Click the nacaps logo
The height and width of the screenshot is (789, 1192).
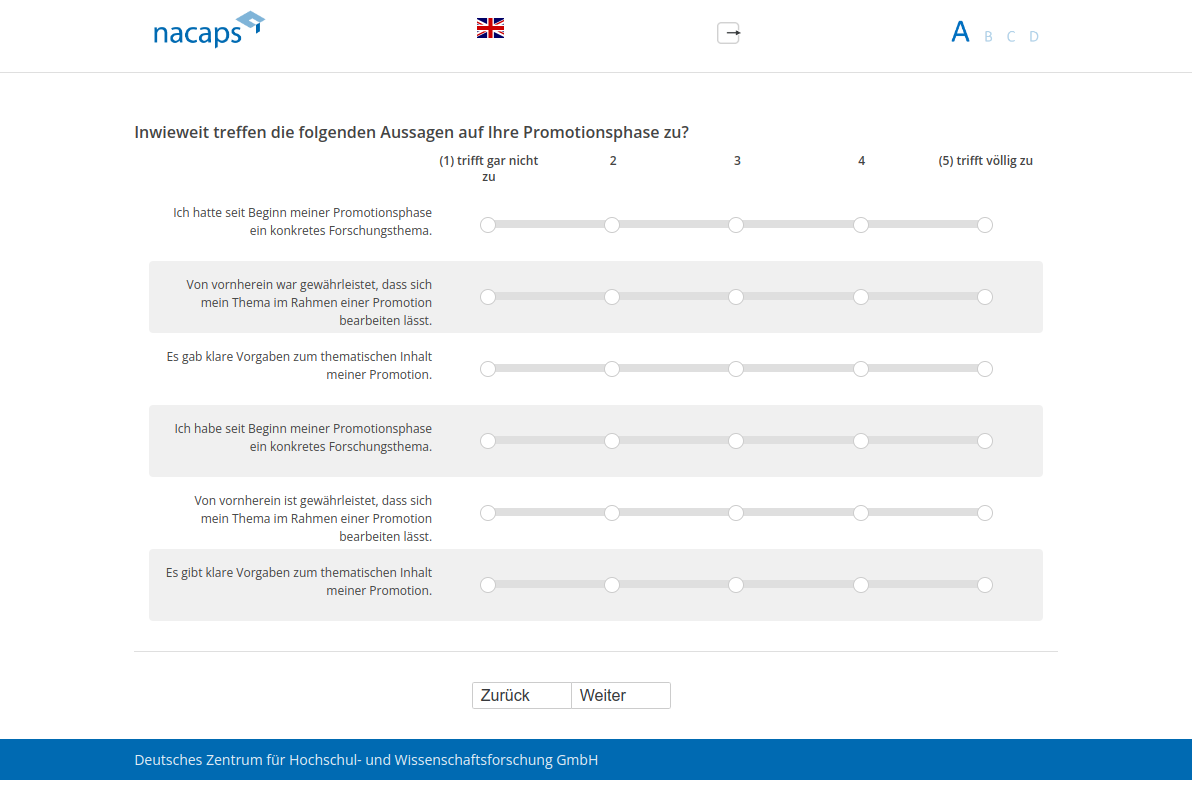point(208,30)
